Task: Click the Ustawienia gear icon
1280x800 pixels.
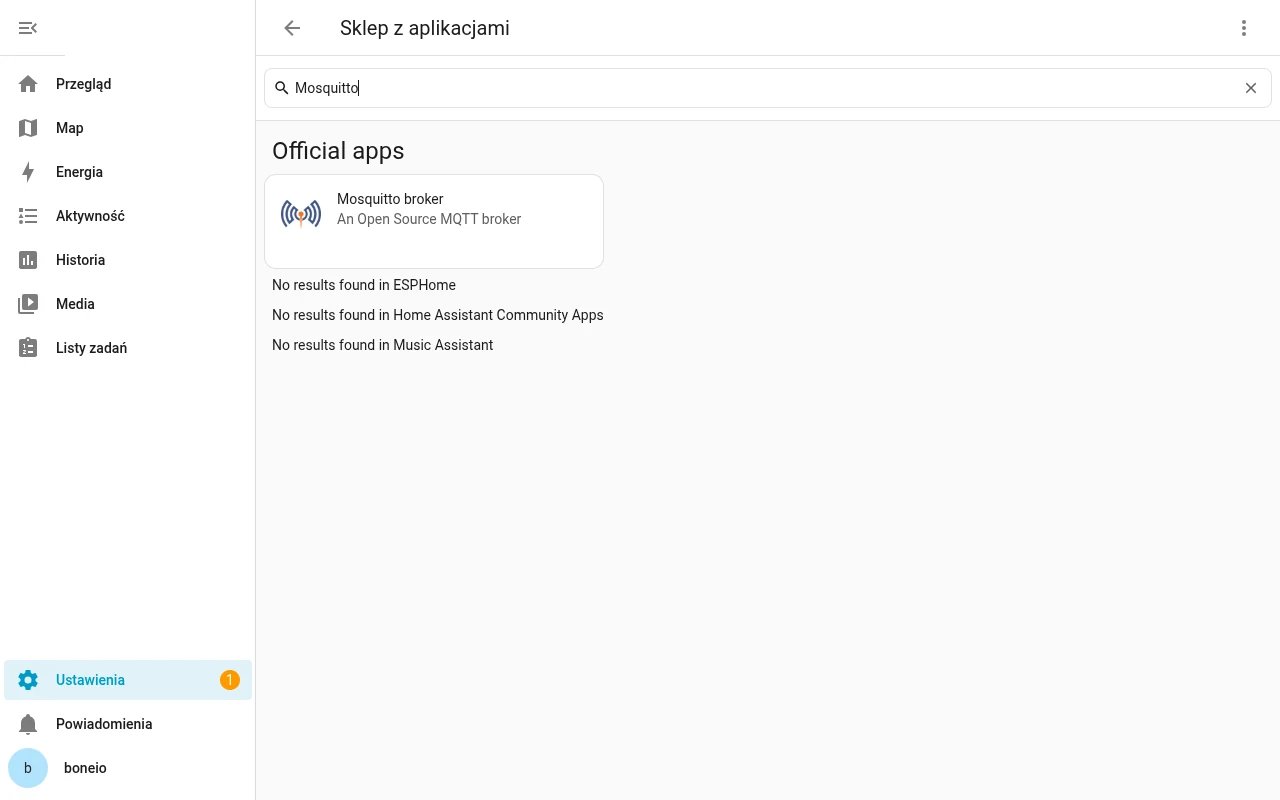Action: click(x=28, y=680)
